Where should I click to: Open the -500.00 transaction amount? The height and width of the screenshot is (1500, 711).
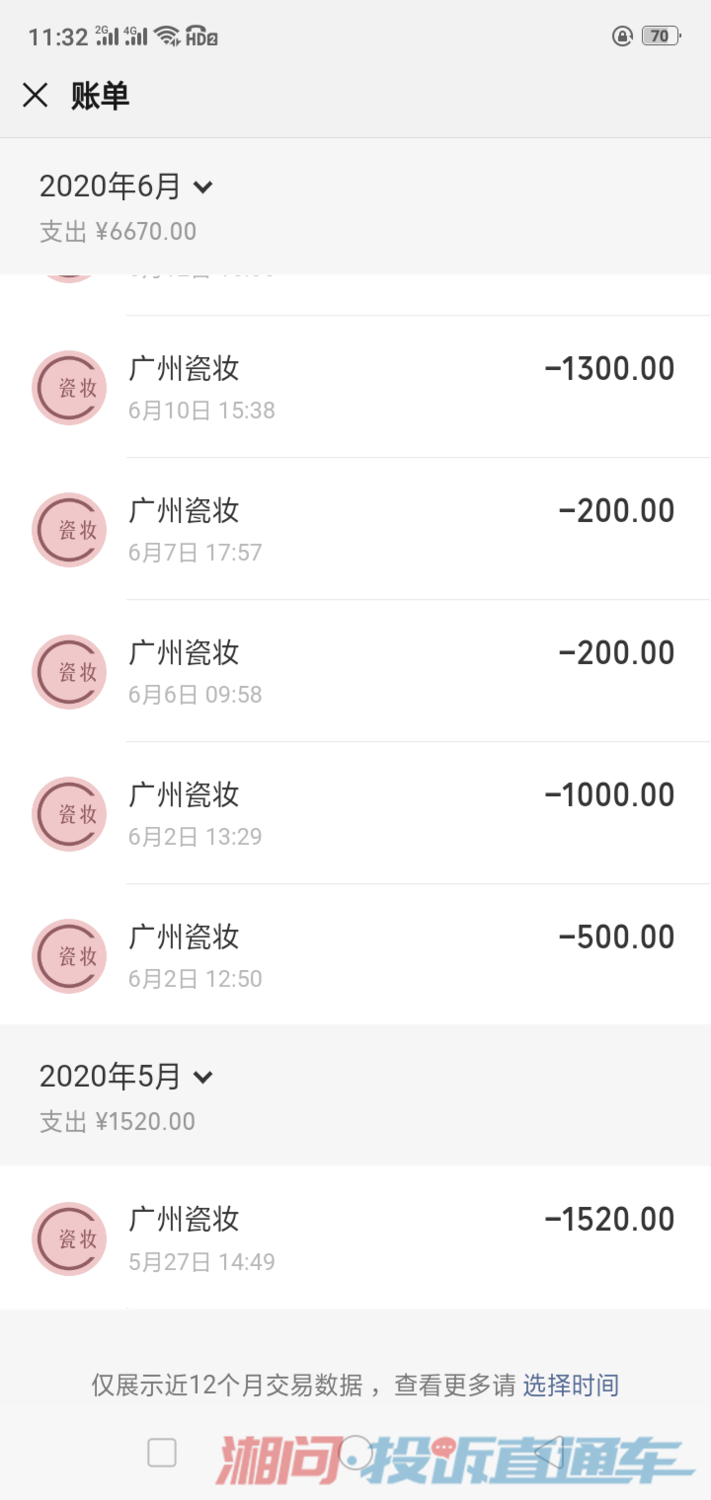(616, 937)
